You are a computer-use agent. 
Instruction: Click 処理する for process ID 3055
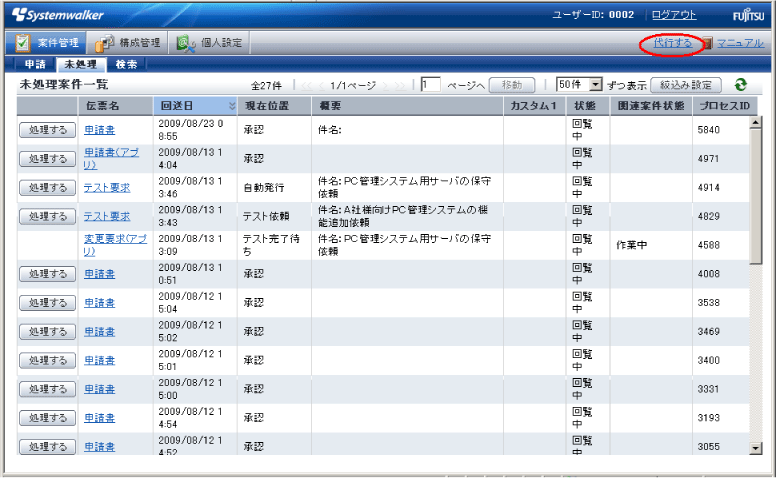tap(48, 446)
